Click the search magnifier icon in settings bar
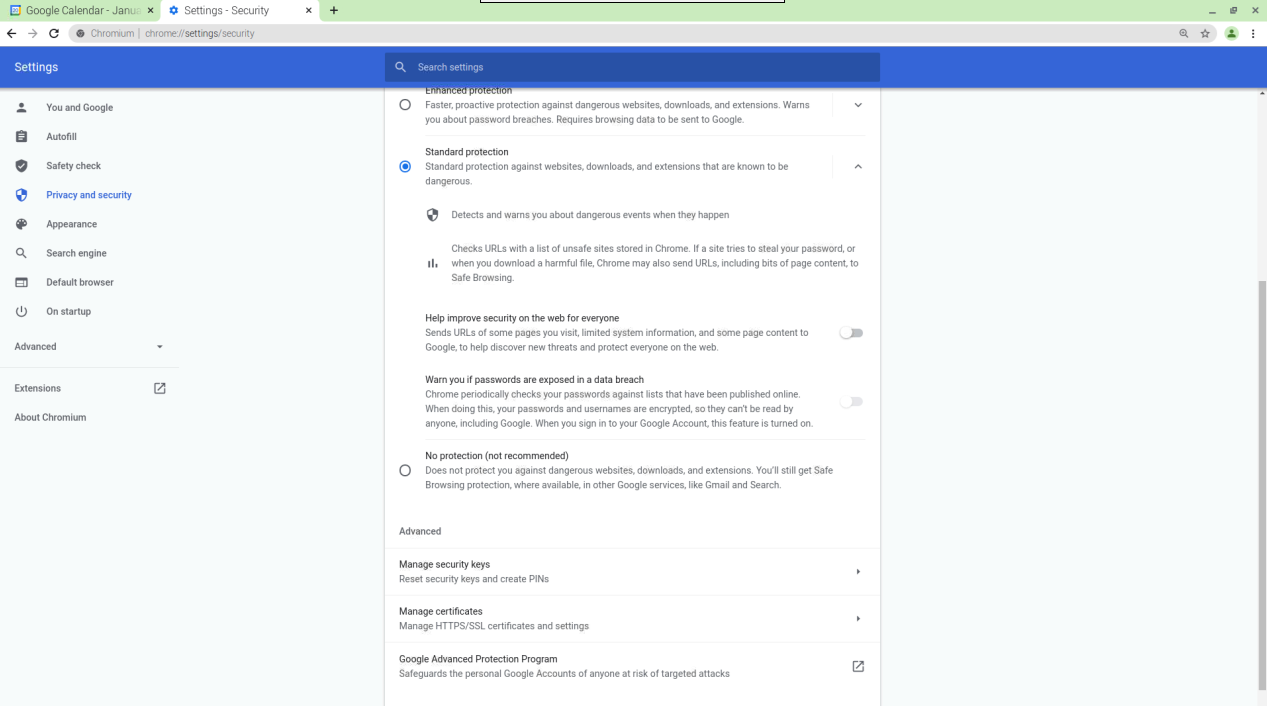Viewport: 1267px width, 706px height. 400,67
